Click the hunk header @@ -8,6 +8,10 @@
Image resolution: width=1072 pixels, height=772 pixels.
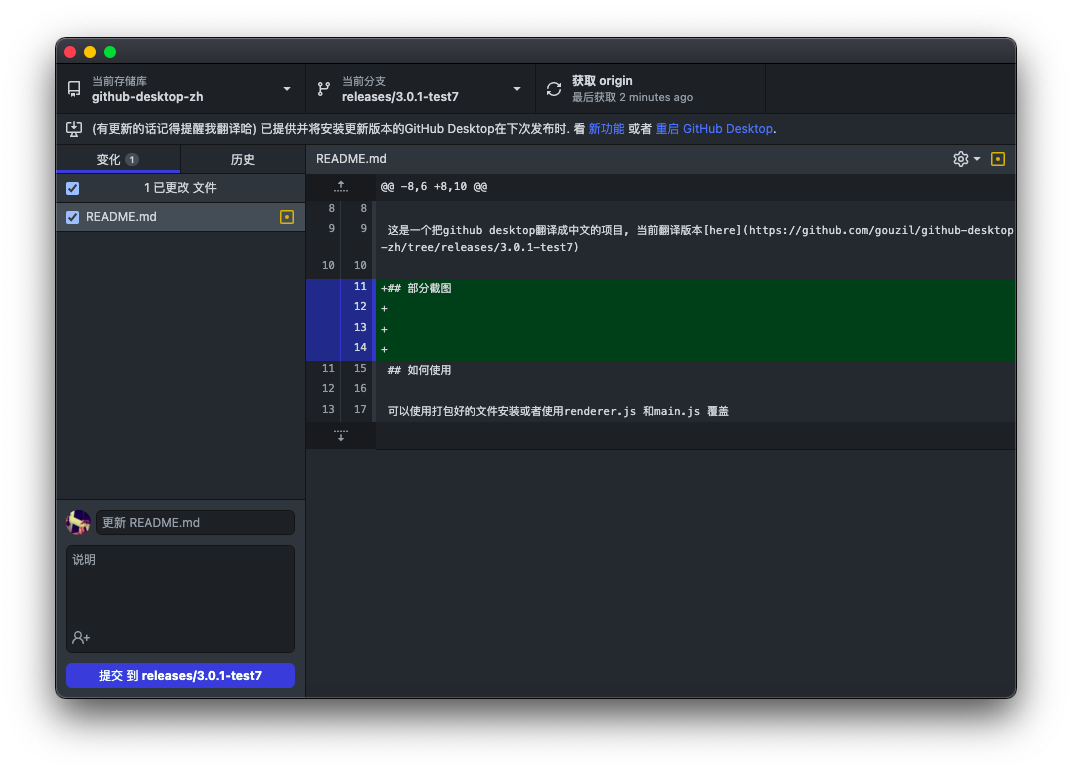(x=434, y=187)
